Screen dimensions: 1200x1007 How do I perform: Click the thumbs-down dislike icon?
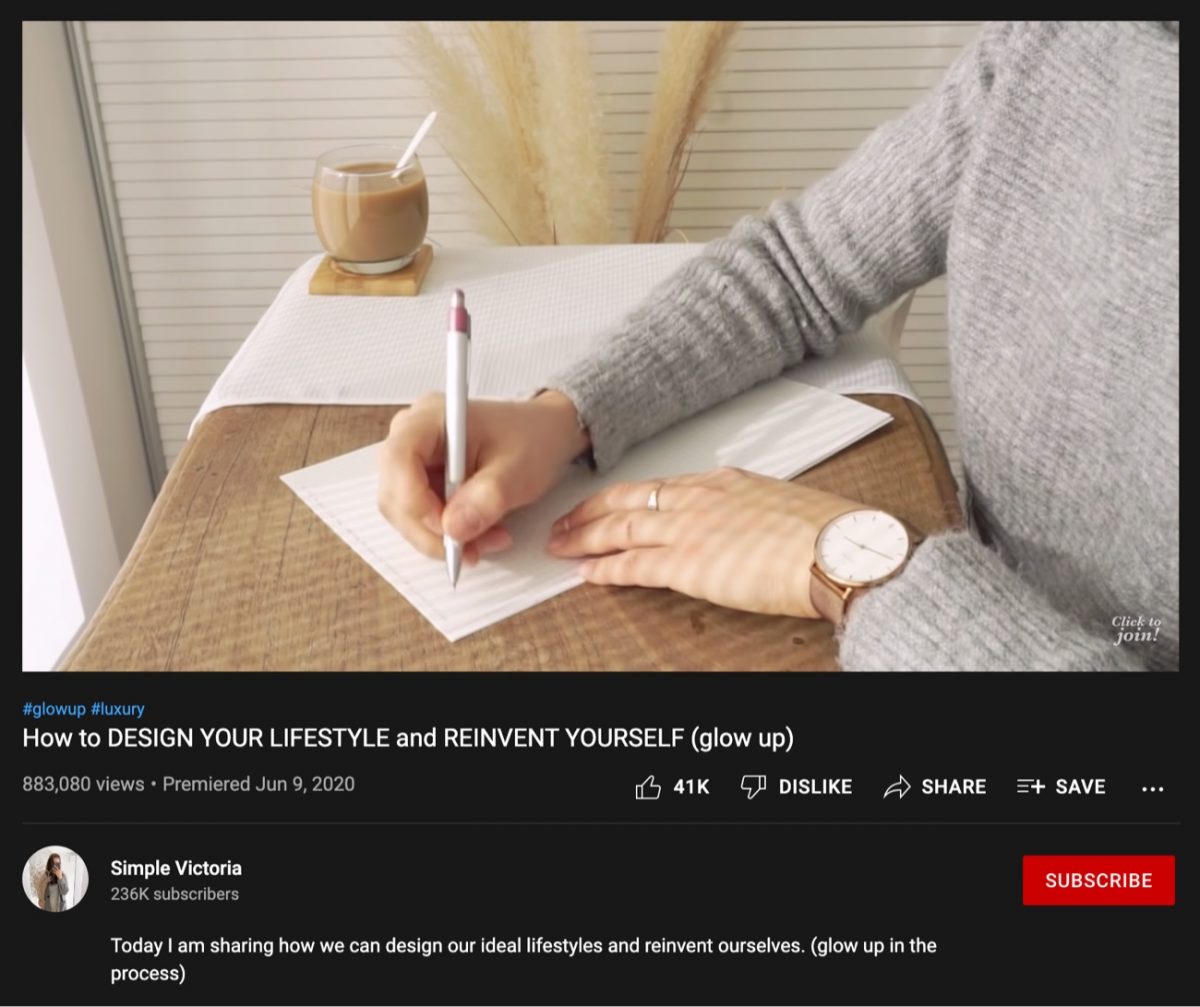tap(753, 787)
